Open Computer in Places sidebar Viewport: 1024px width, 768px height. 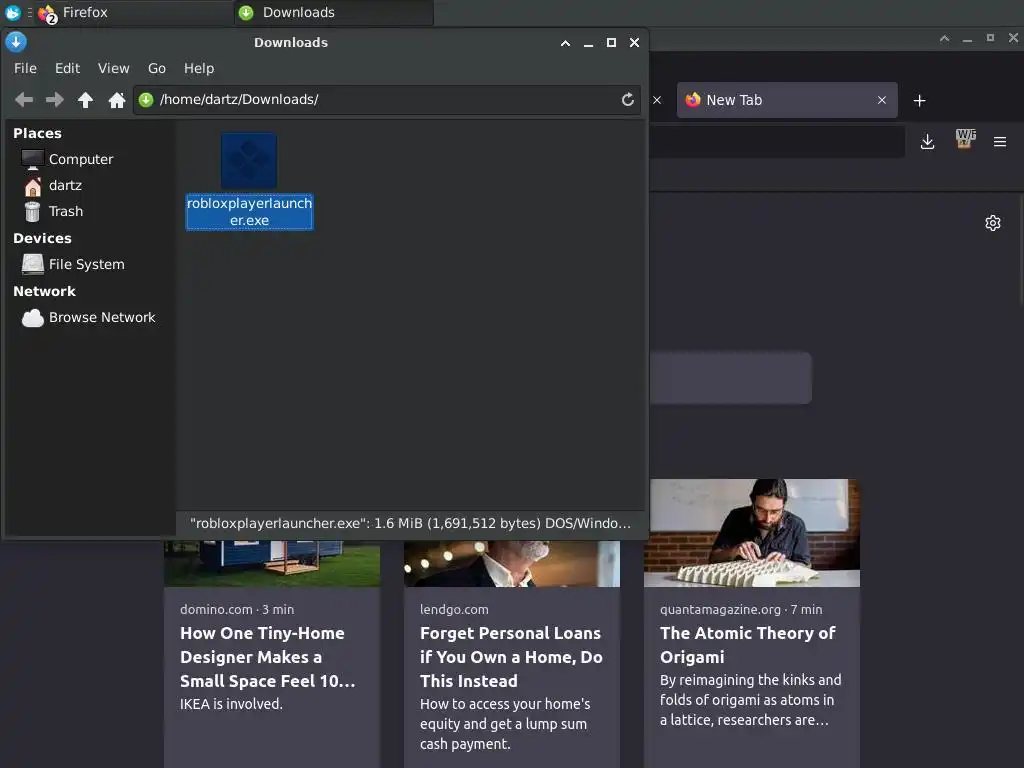pyautogui.click(x=67, y=159)
